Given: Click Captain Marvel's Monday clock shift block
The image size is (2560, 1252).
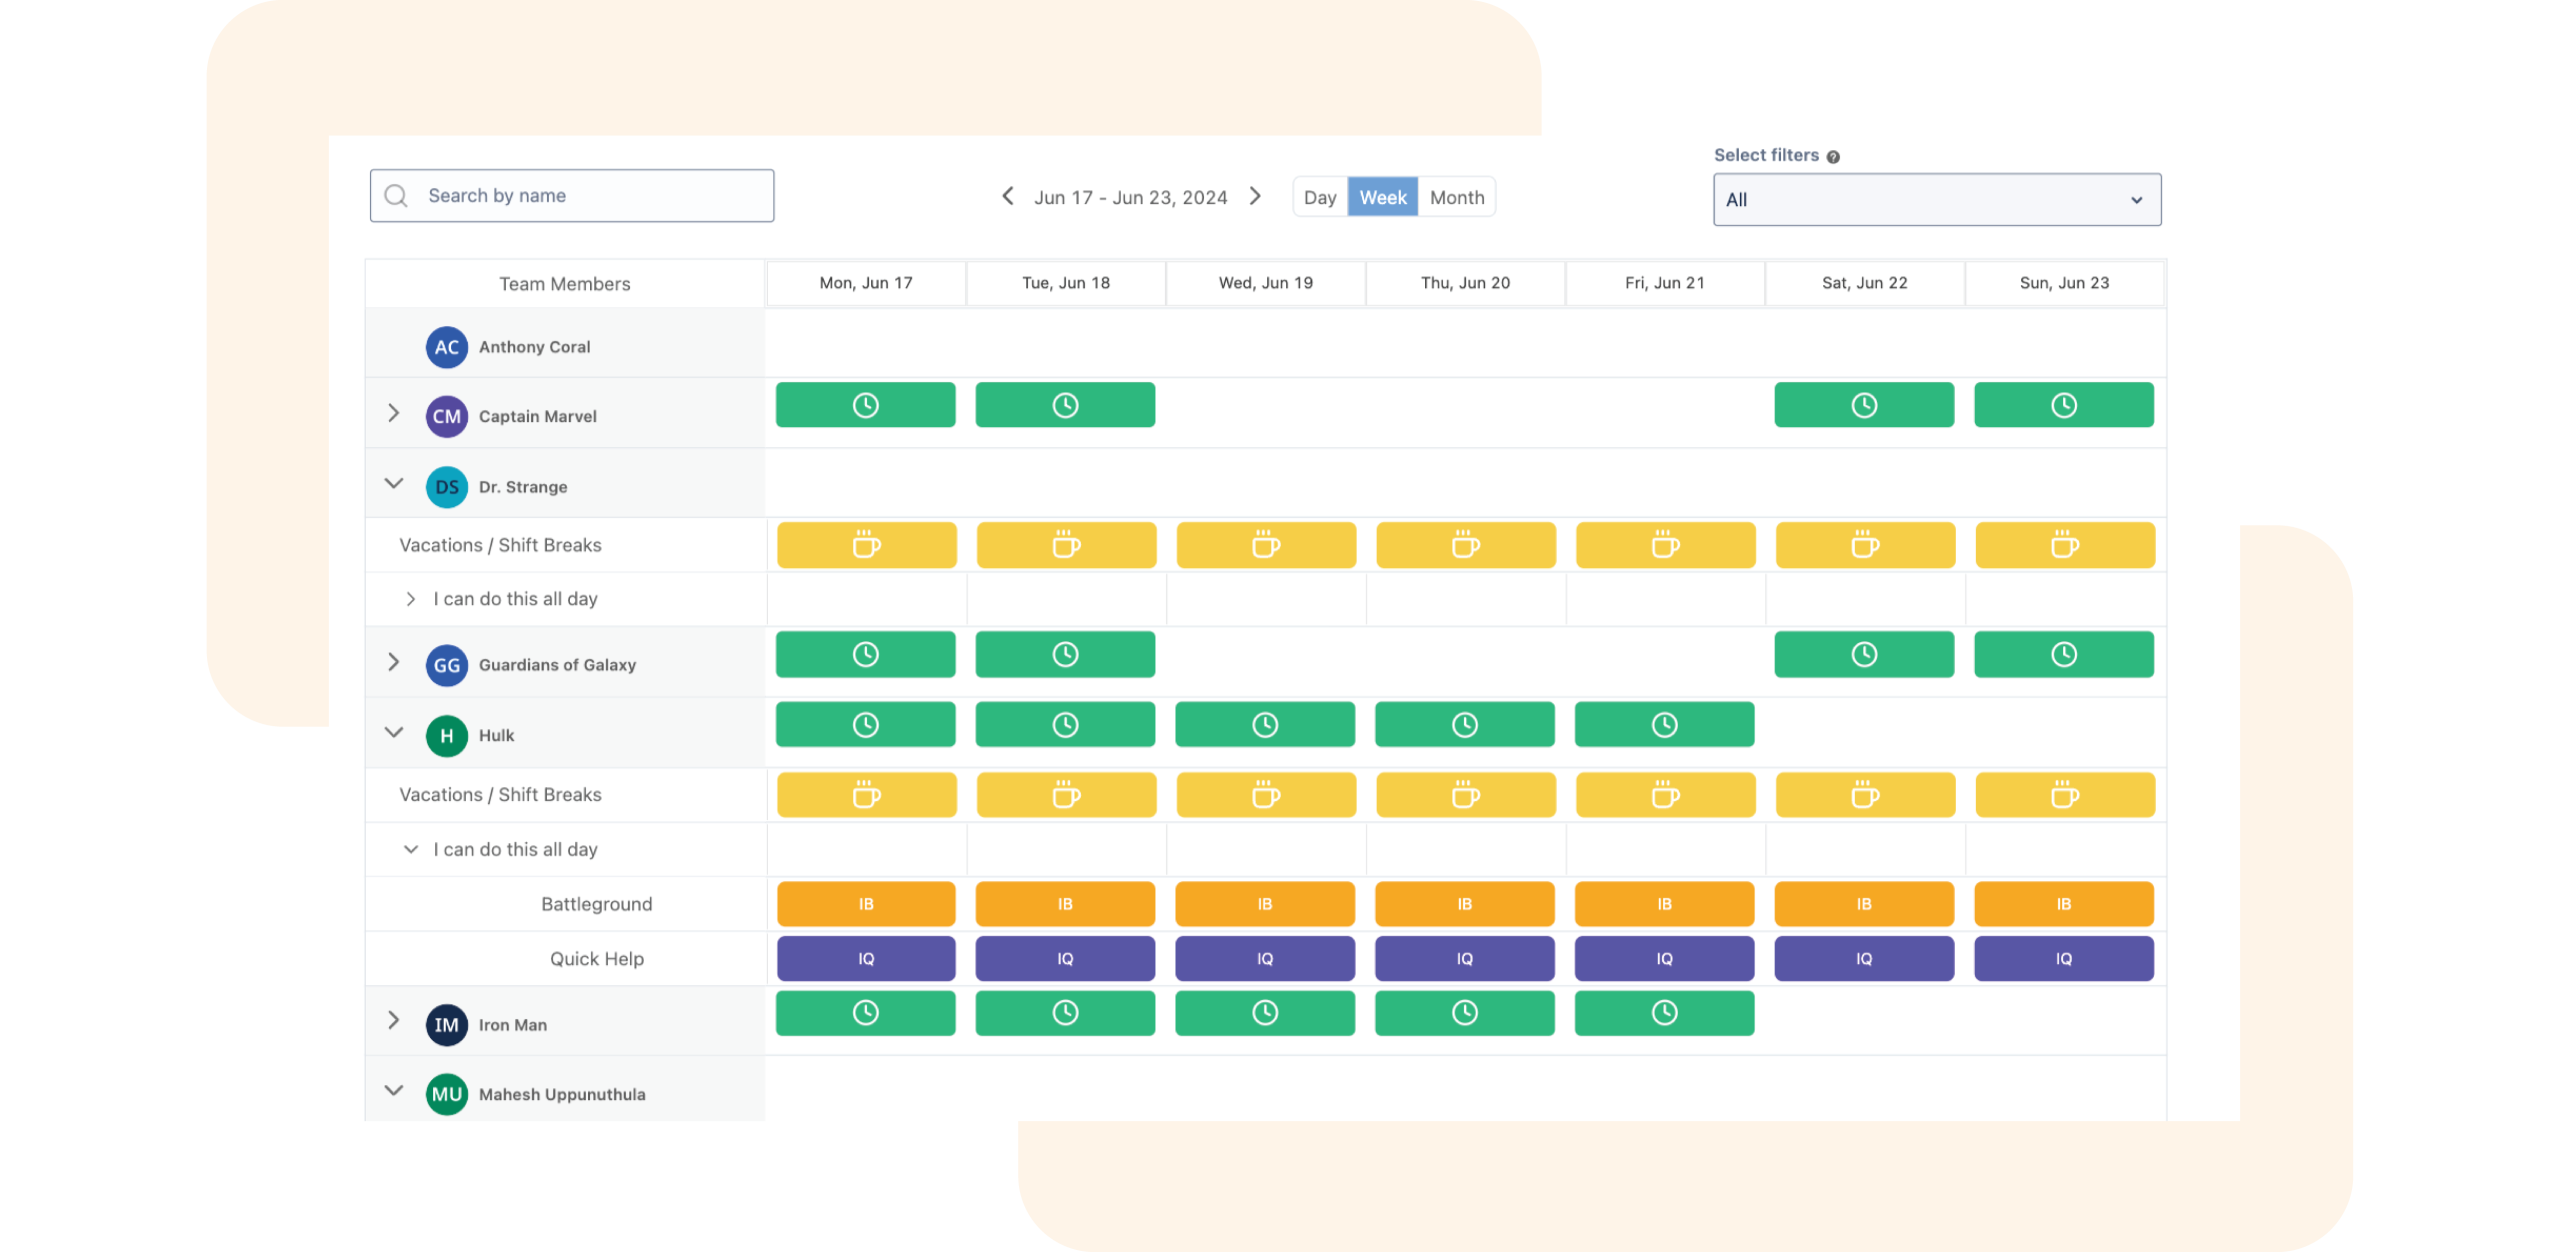Looking at the screenshot, I should [x=865, y=405].
